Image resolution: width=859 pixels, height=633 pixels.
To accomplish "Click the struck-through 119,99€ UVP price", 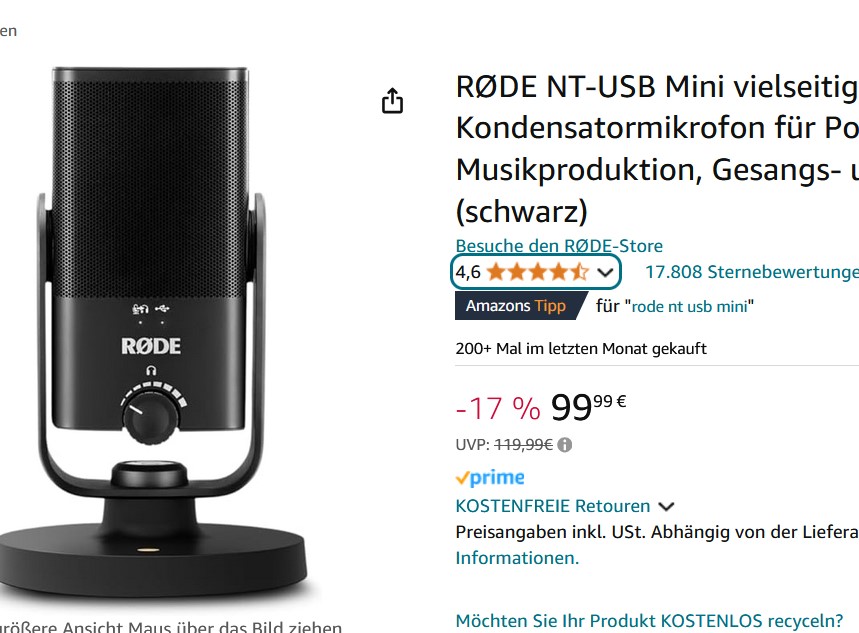I will pyautogui.click(x=523, y=444).
